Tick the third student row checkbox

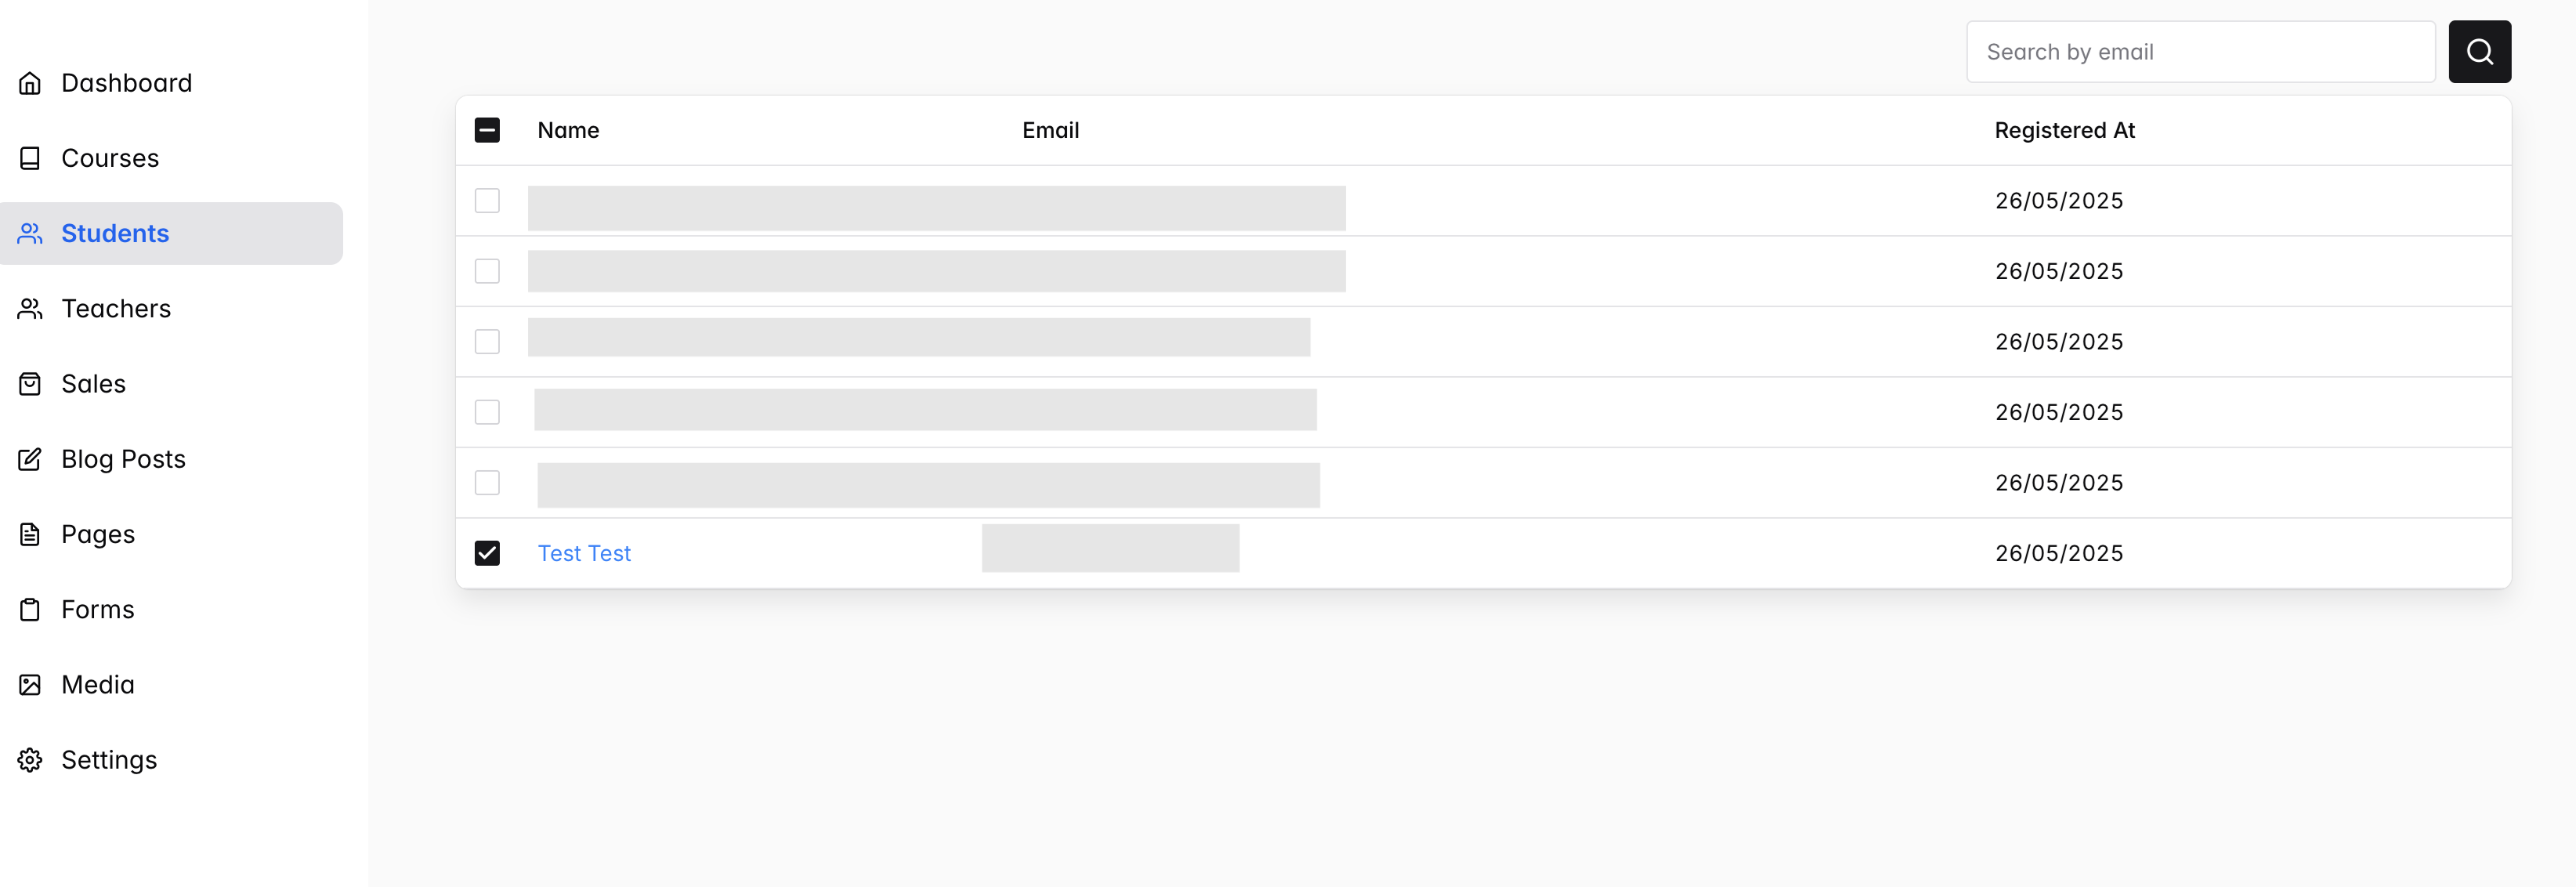pos(487,342)
